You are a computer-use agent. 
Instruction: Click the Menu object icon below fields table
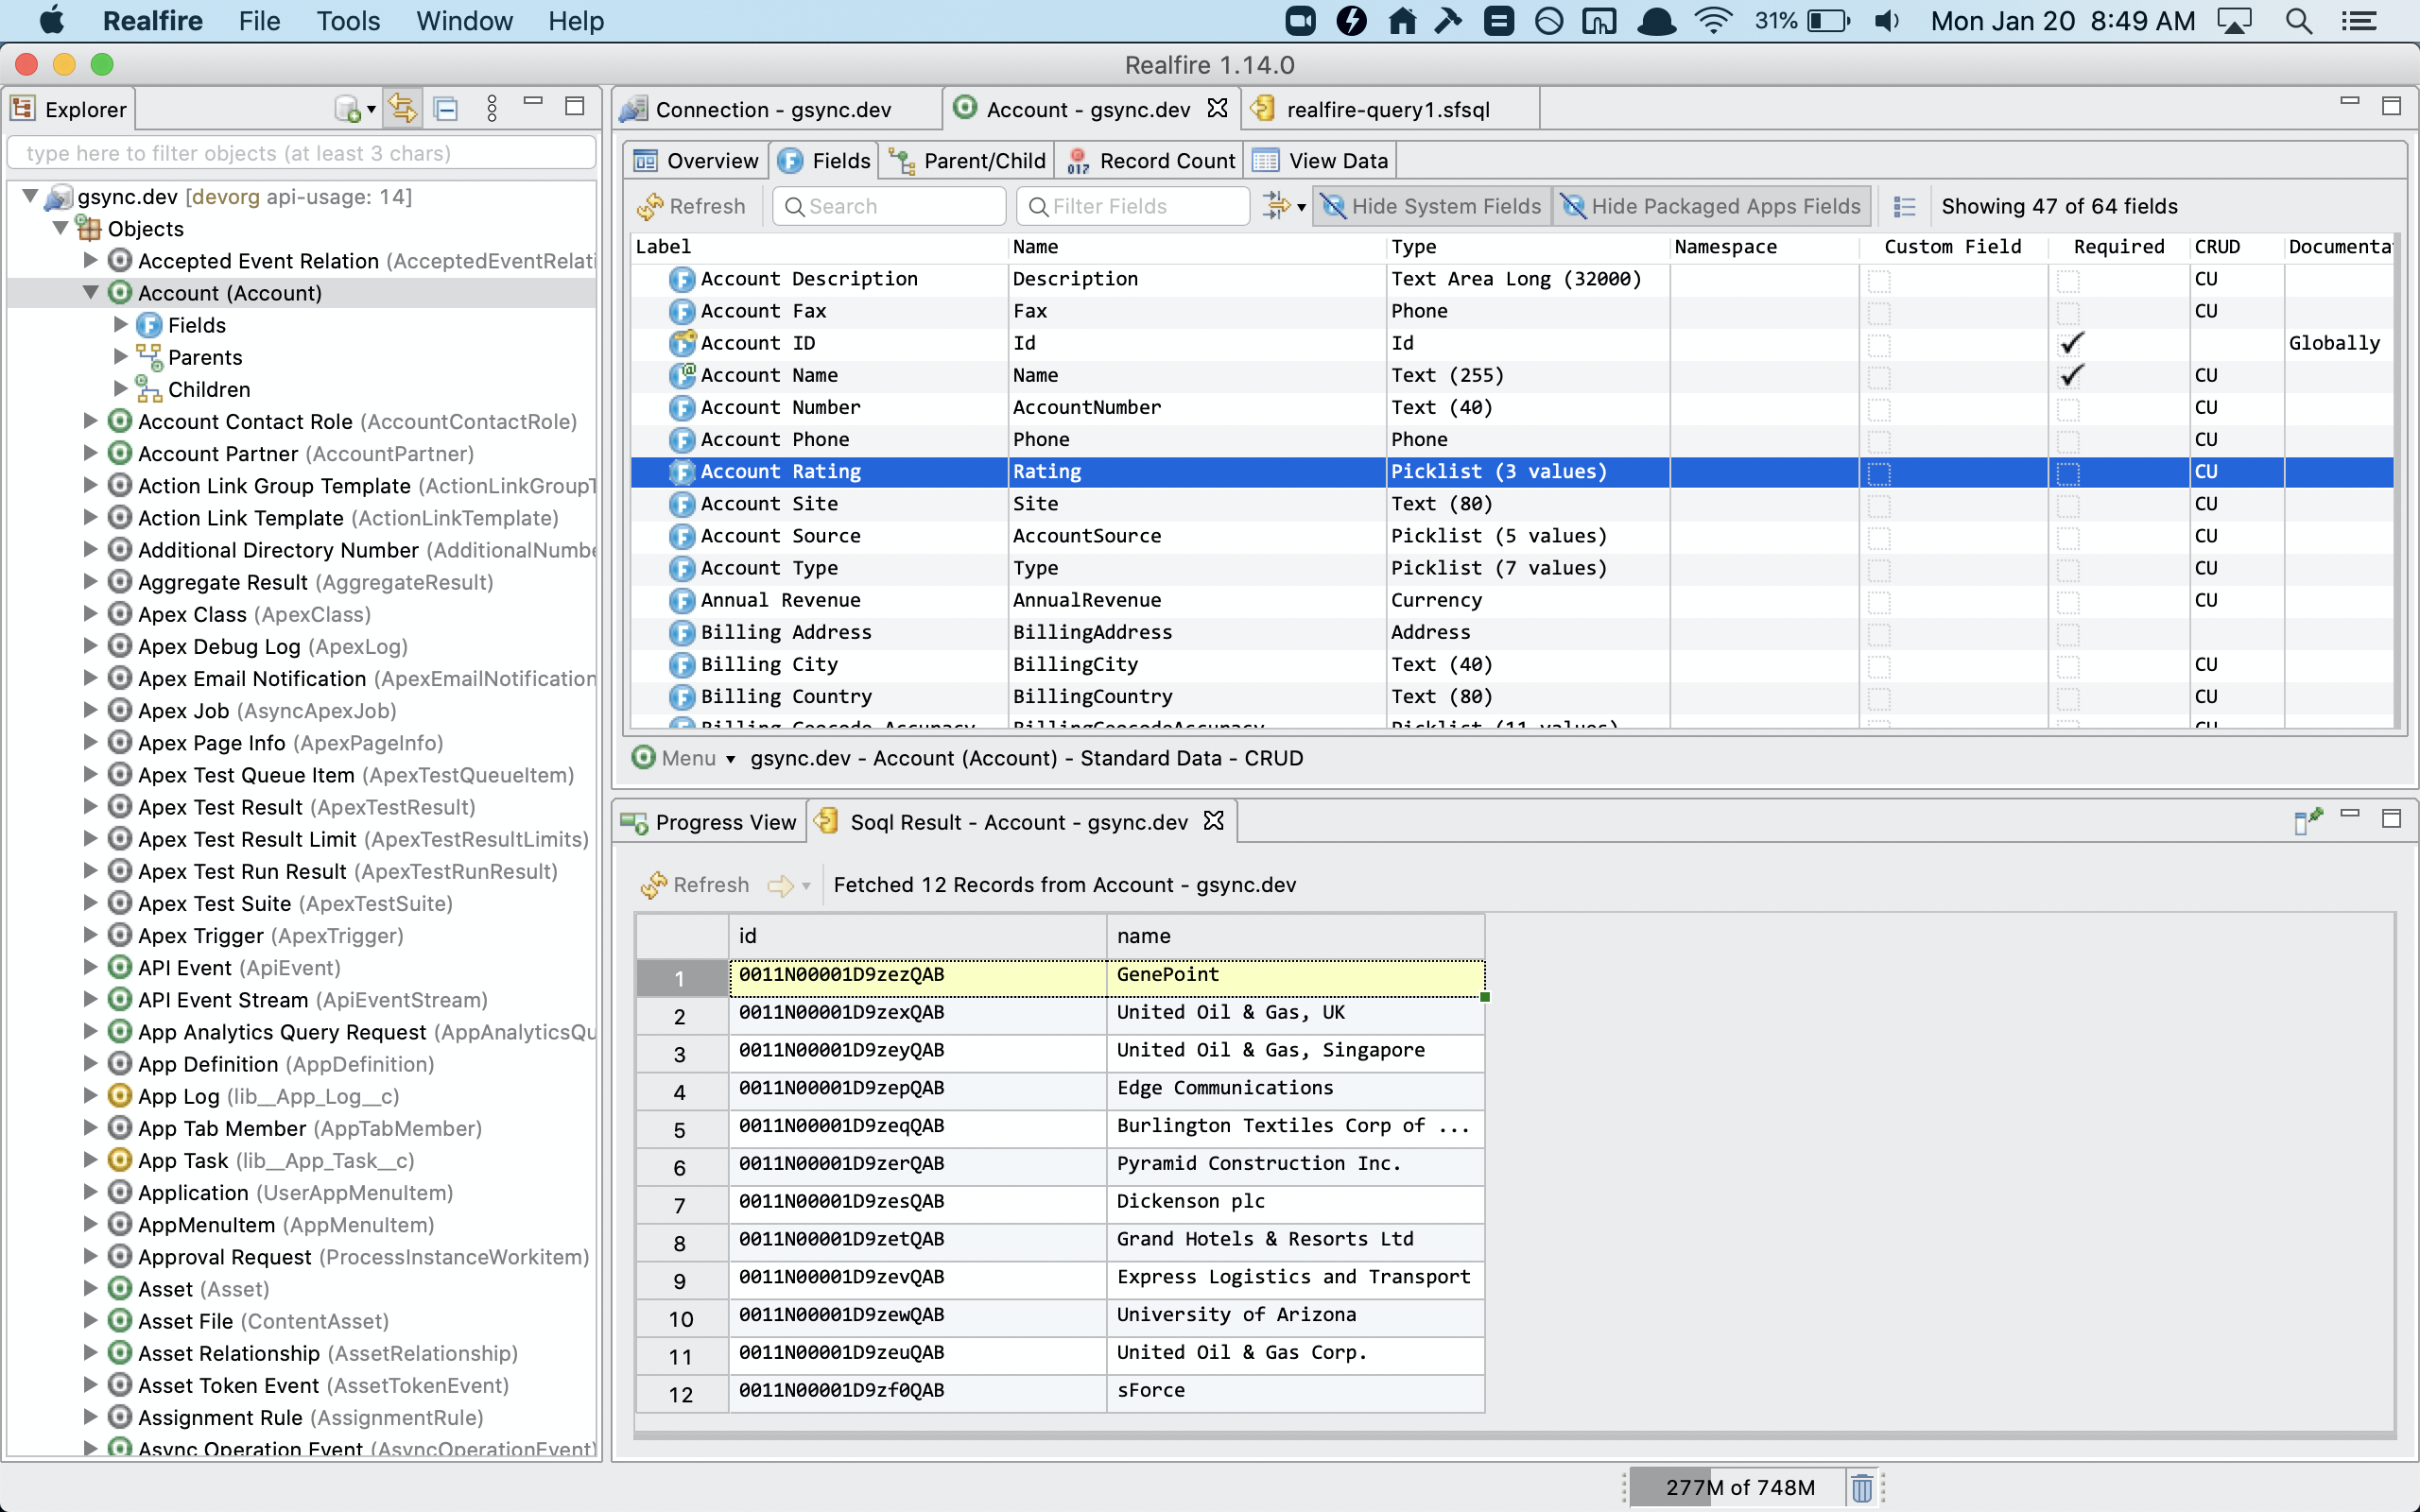point(644,758)
